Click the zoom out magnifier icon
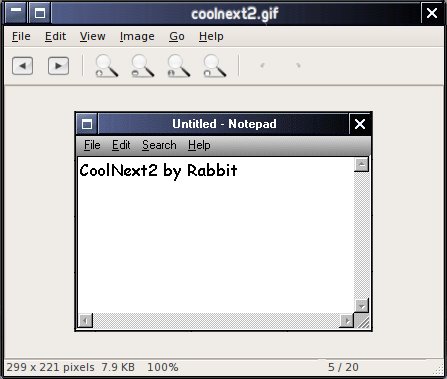The width and height of the screenshot is (447, 379). pyautogui.click(x=143, y=66)
